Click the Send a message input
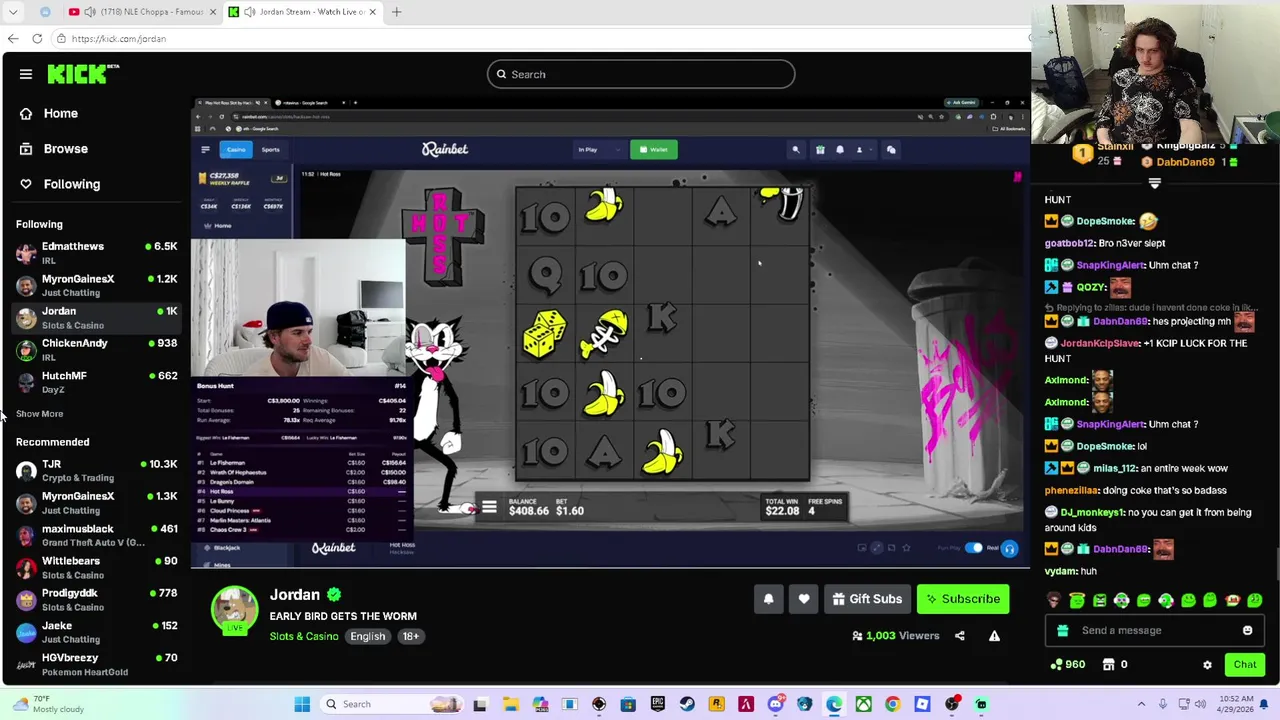 click(x=1153, y=631)
